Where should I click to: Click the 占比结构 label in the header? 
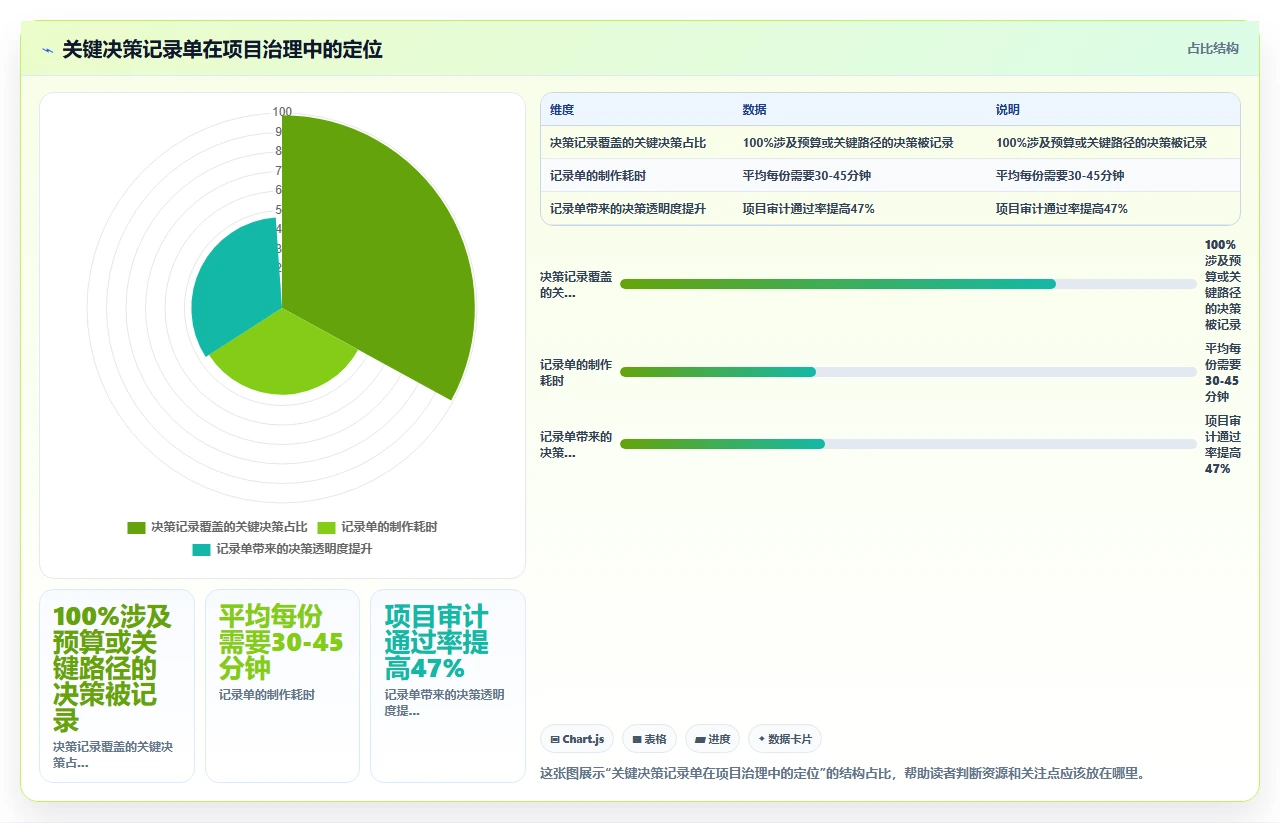click(1213, 48)
